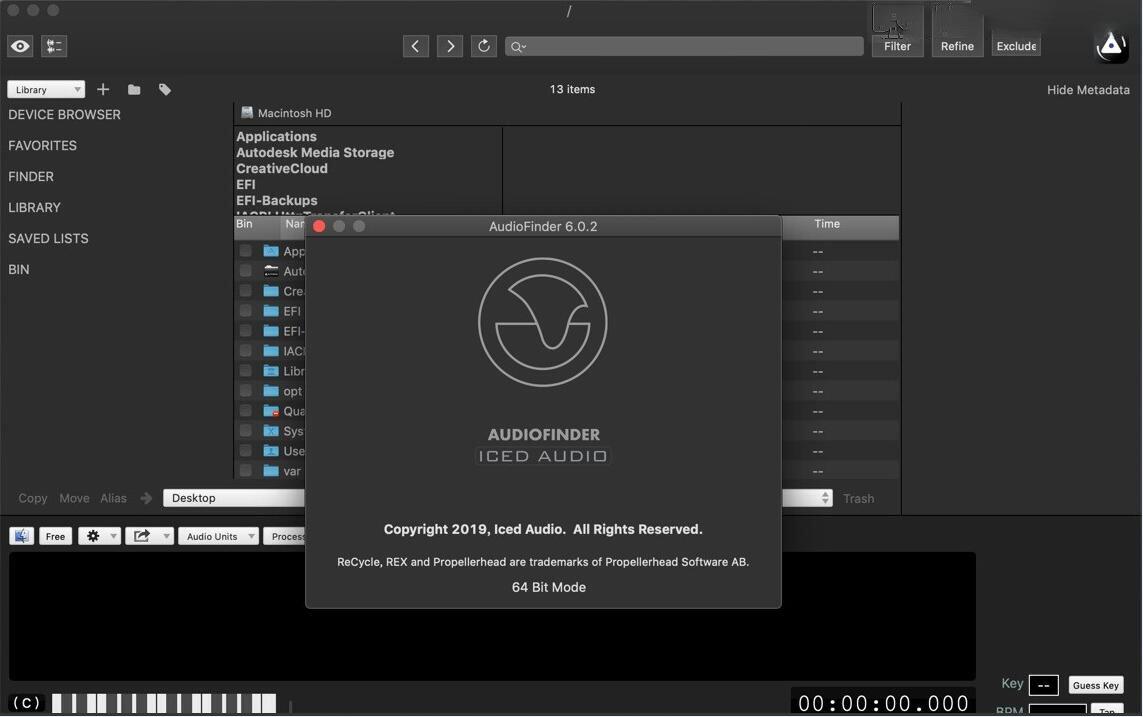The height and width of the screenshot is (717, 1143).
Task: Go back with the left arrow button
Action: 416,46
